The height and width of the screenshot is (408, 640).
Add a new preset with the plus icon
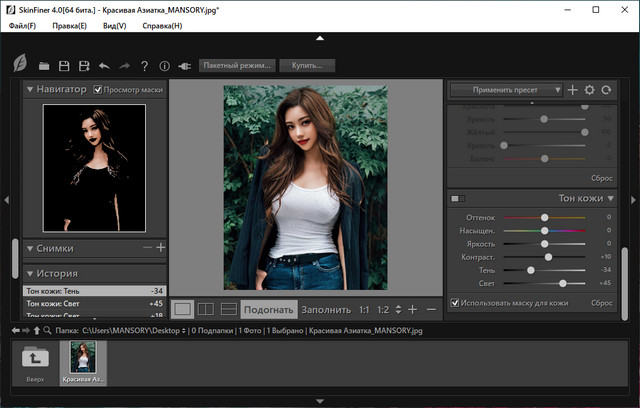click(x=573, y=90)
